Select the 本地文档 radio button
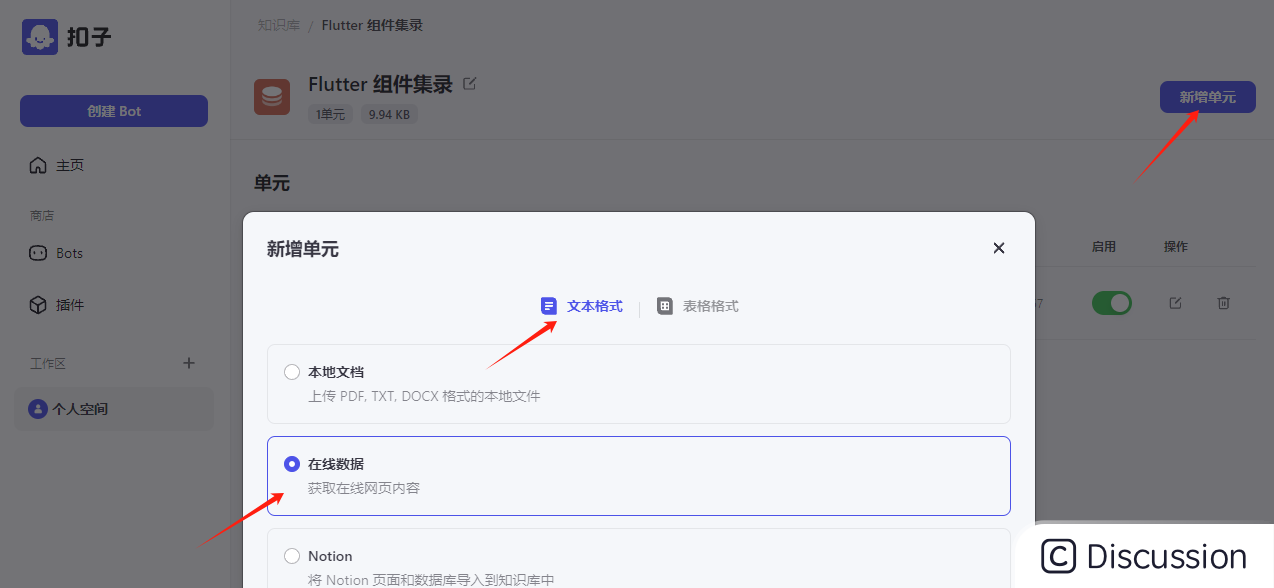The height and width of the screenshot is (588, 1274). 292,372
